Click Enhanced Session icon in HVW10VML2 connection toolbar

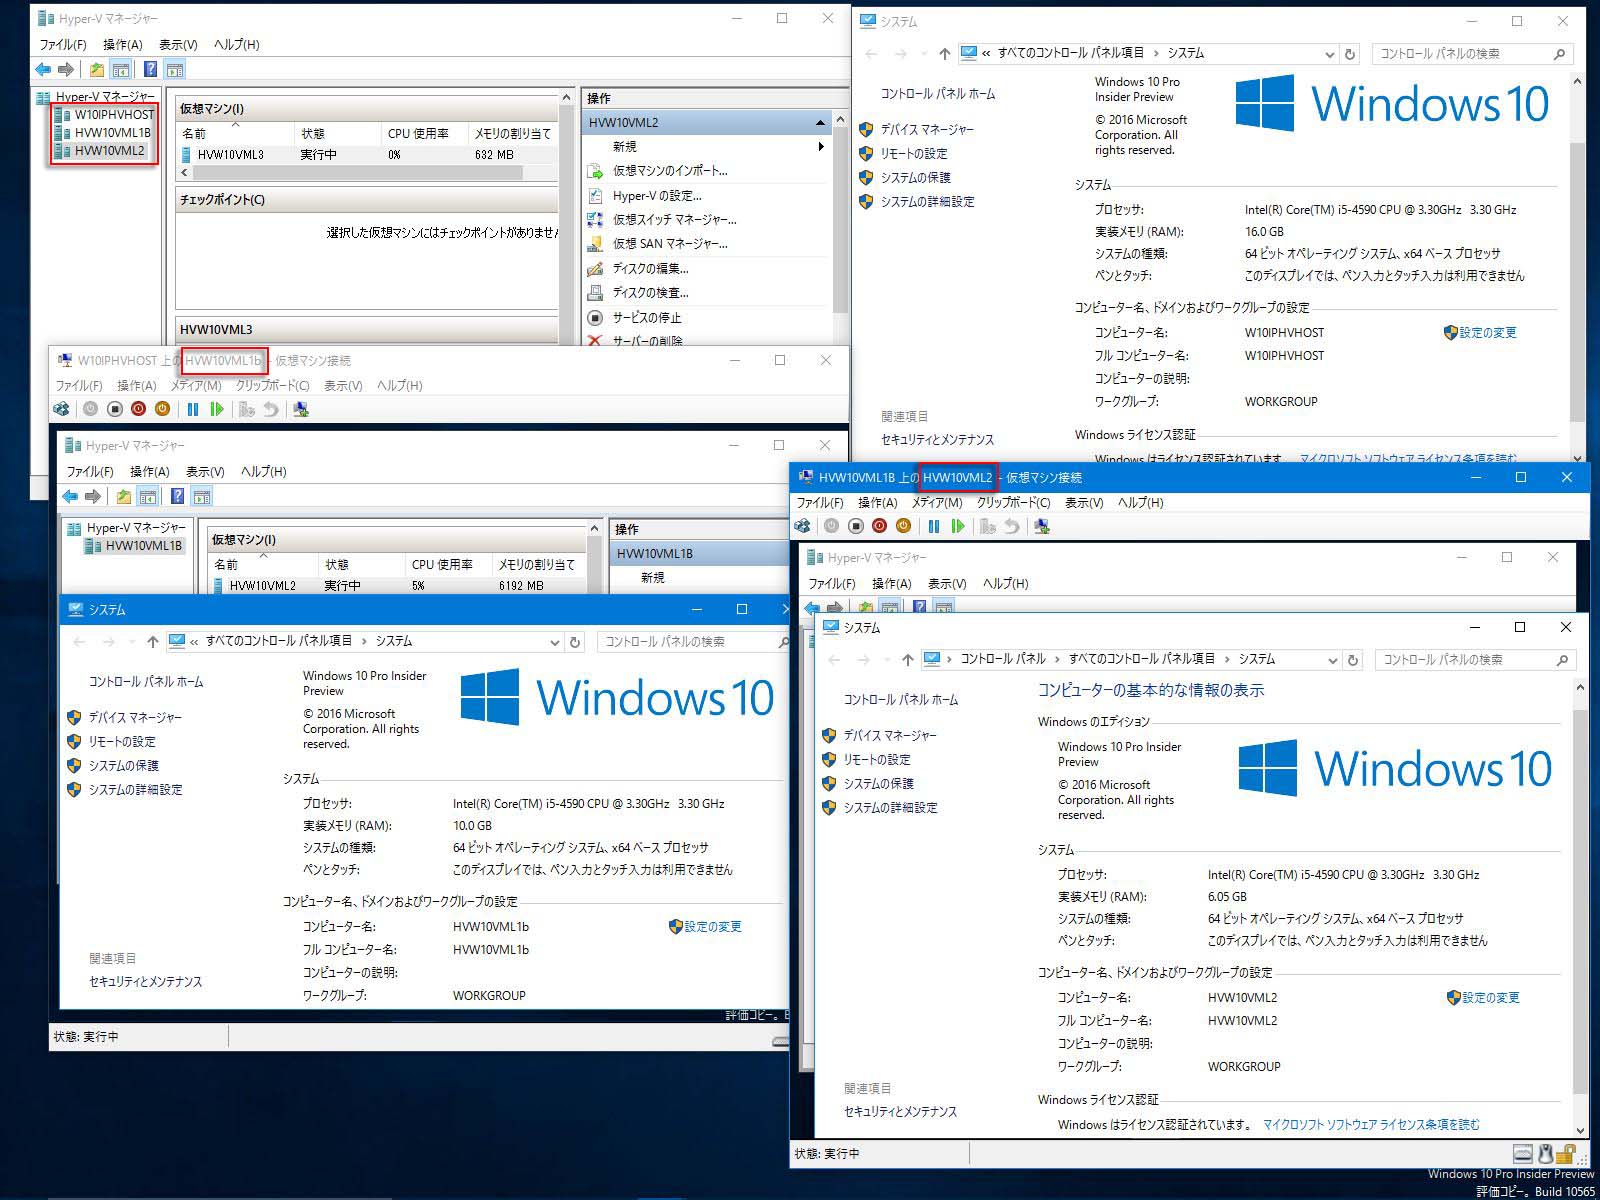click(1042, 526)
